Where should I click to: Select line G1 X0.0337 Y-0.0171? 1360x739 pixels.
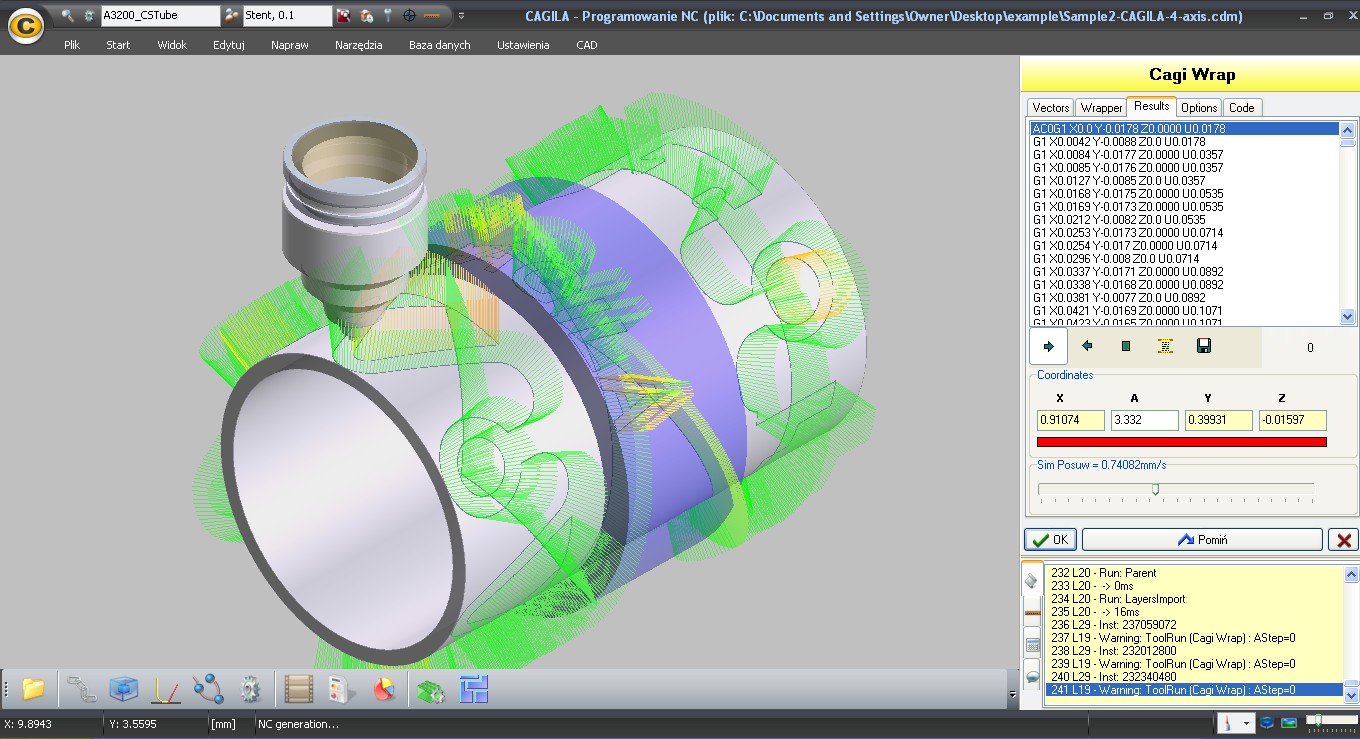[1184, 272]
